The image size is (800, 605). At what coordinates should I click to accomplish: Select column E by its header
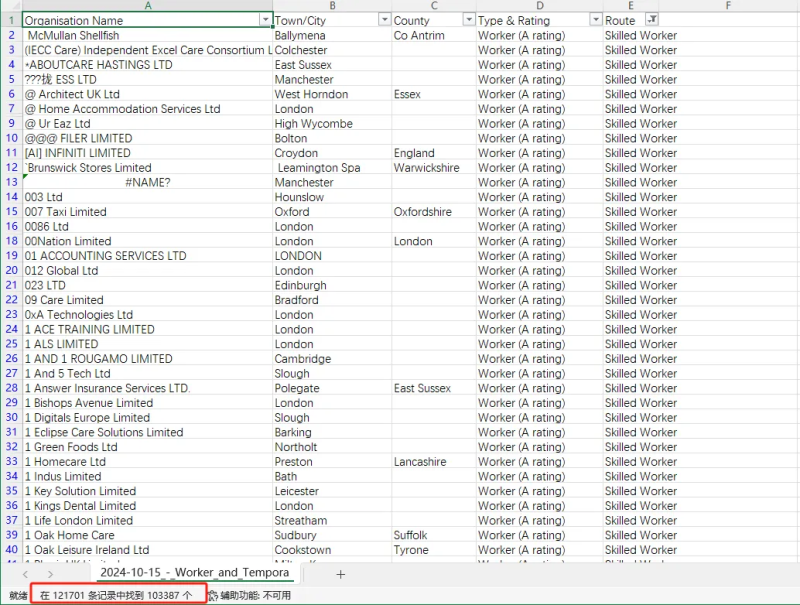631,6
